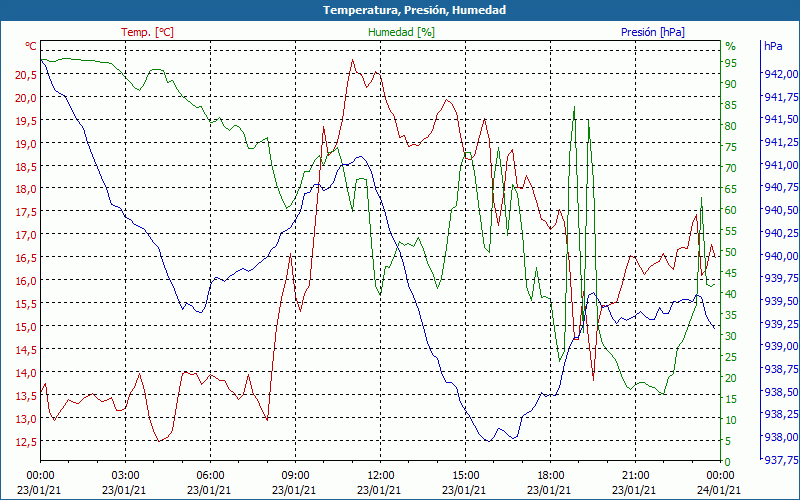Click the '60' humidity axis tick
This screenshot has height=500, width=800.
pos(731,210)
